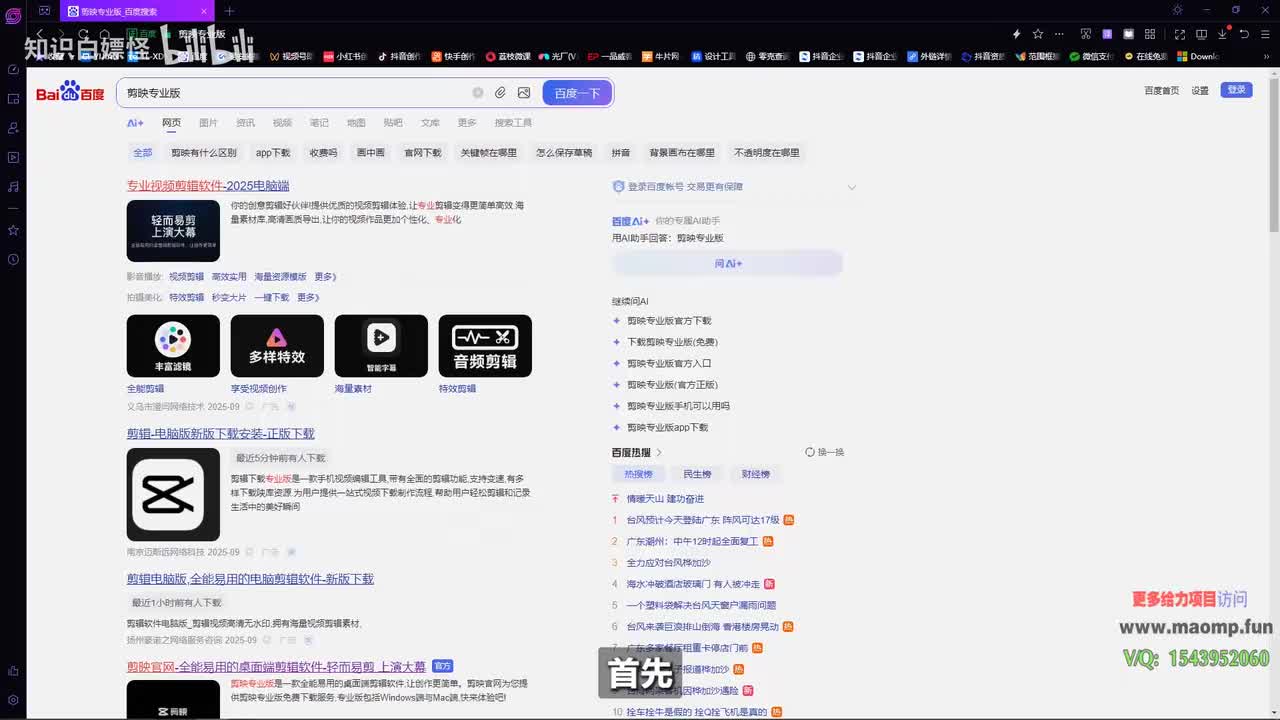This screenshot has height=720, width=1280.
Task: Expand the login notice chevron on right
Action: [x=852, y=187]
